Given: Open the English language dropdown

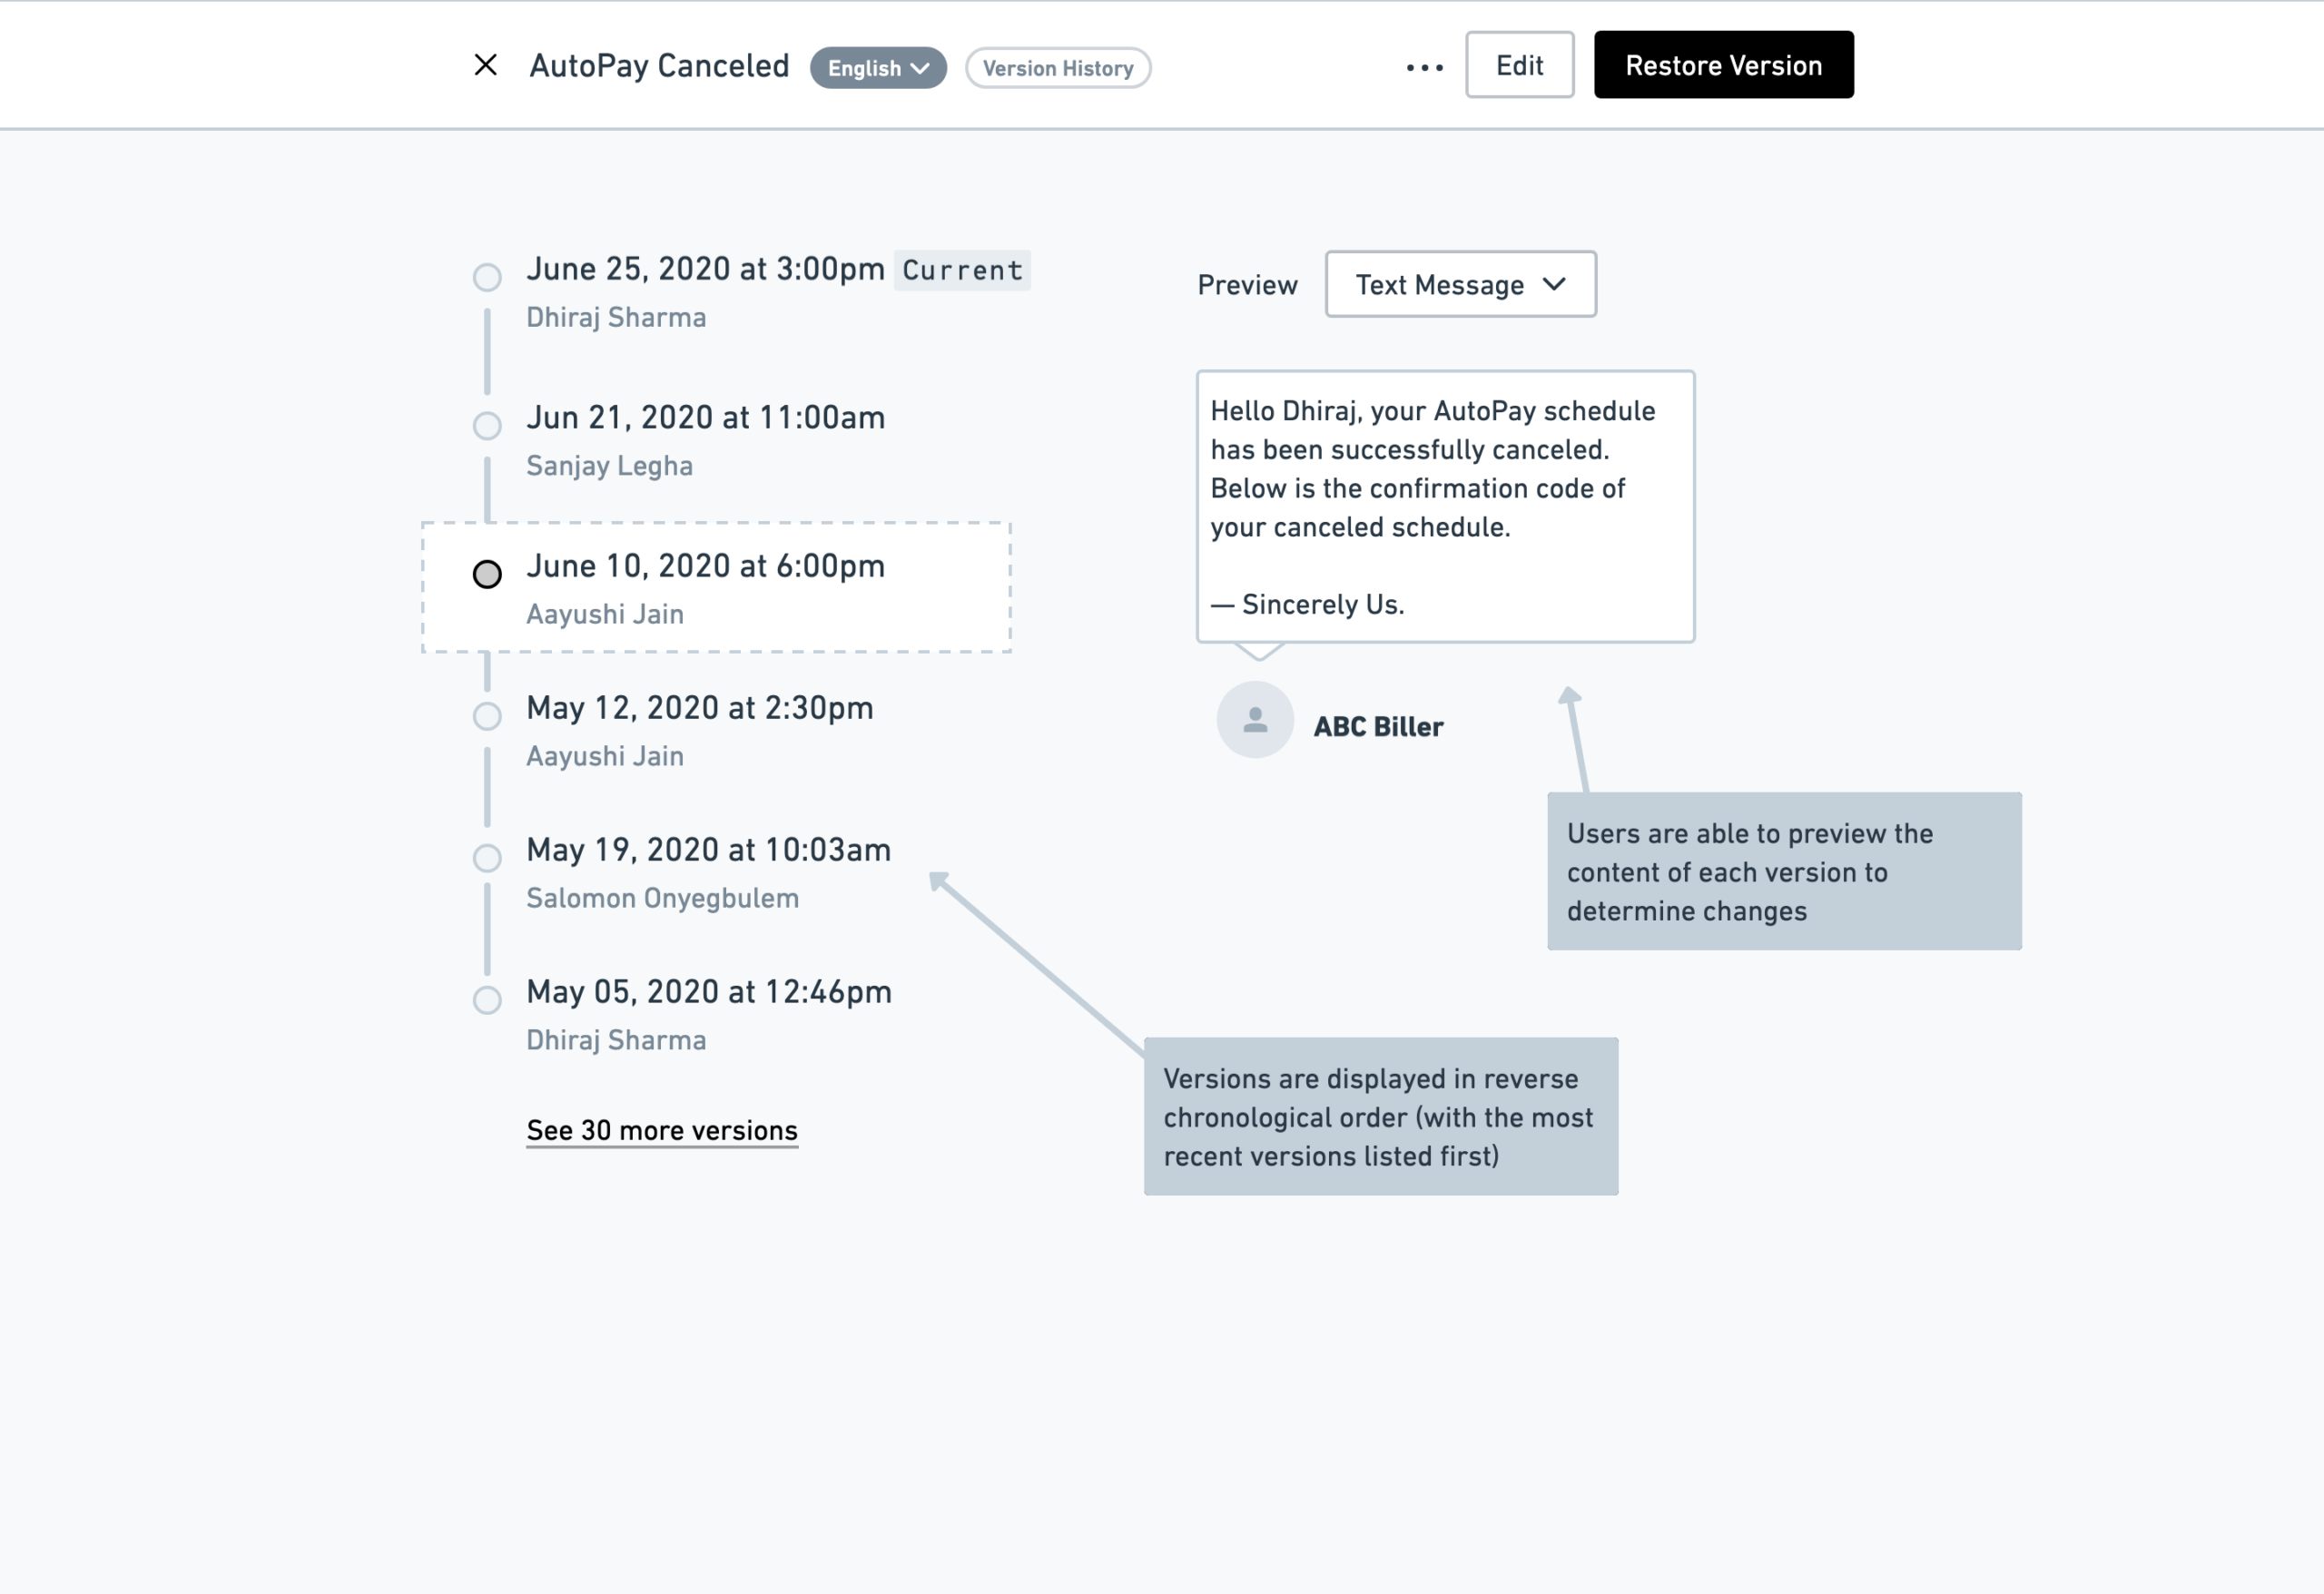Looking at the screenshot, I should click(878, 68).
